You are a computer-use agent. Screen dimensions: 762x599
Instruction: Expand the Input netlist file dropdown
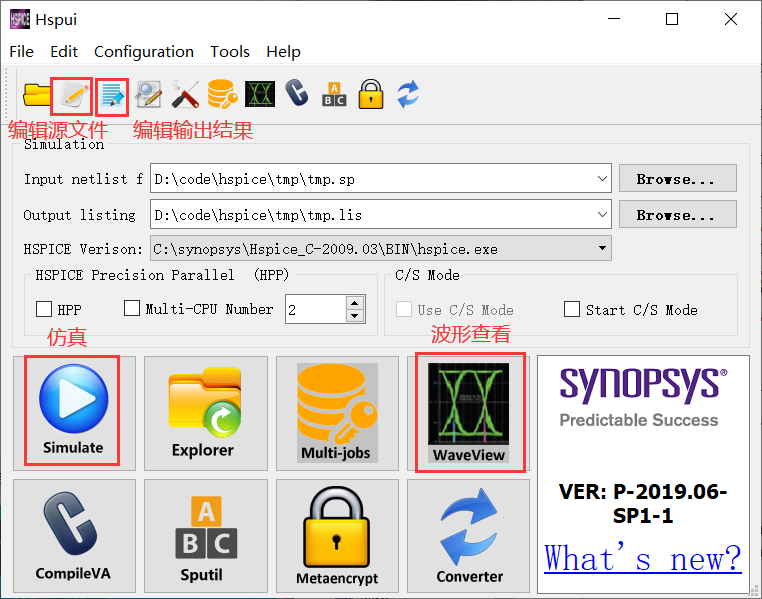602,178
